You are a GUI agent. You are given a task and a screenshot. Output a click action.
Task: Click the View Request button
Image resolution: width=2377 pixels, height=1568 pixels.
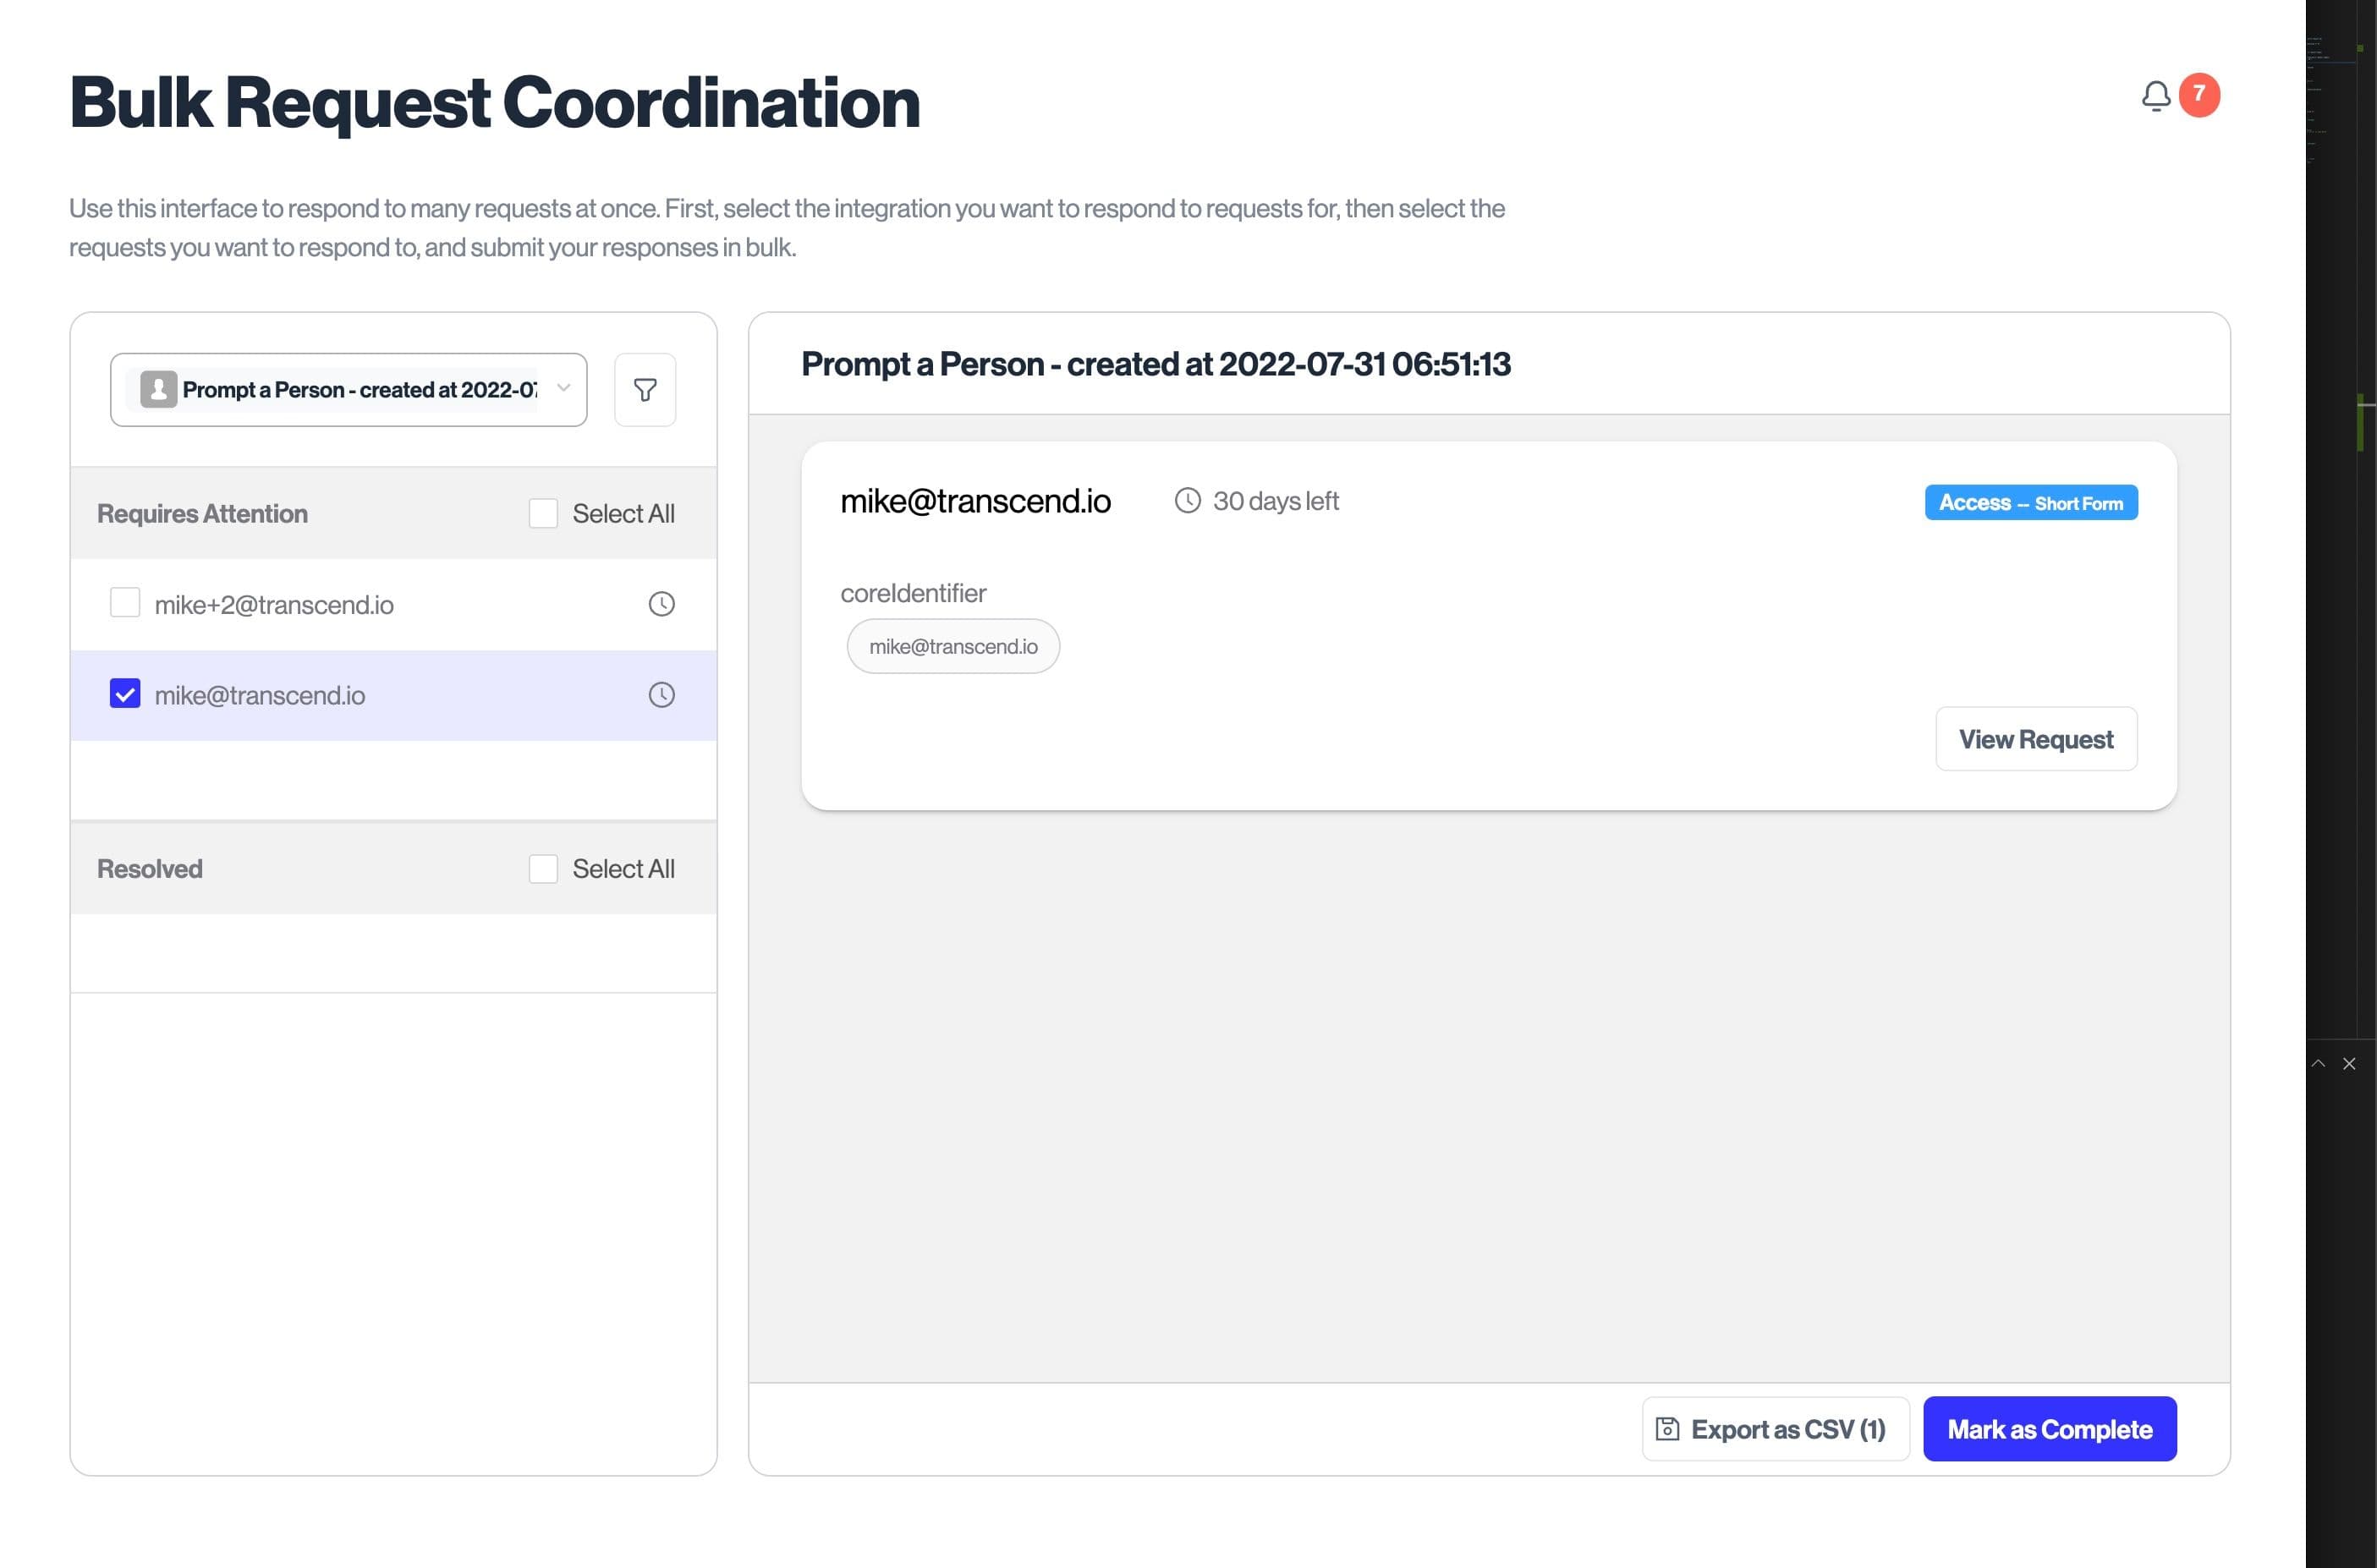2035,739
